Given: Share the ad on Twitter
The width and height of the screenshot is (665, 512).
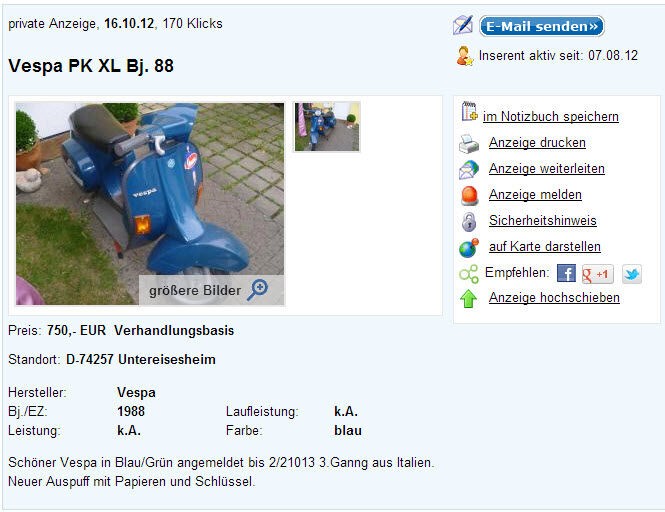Looking at the screenshot, I should [632, 274].
